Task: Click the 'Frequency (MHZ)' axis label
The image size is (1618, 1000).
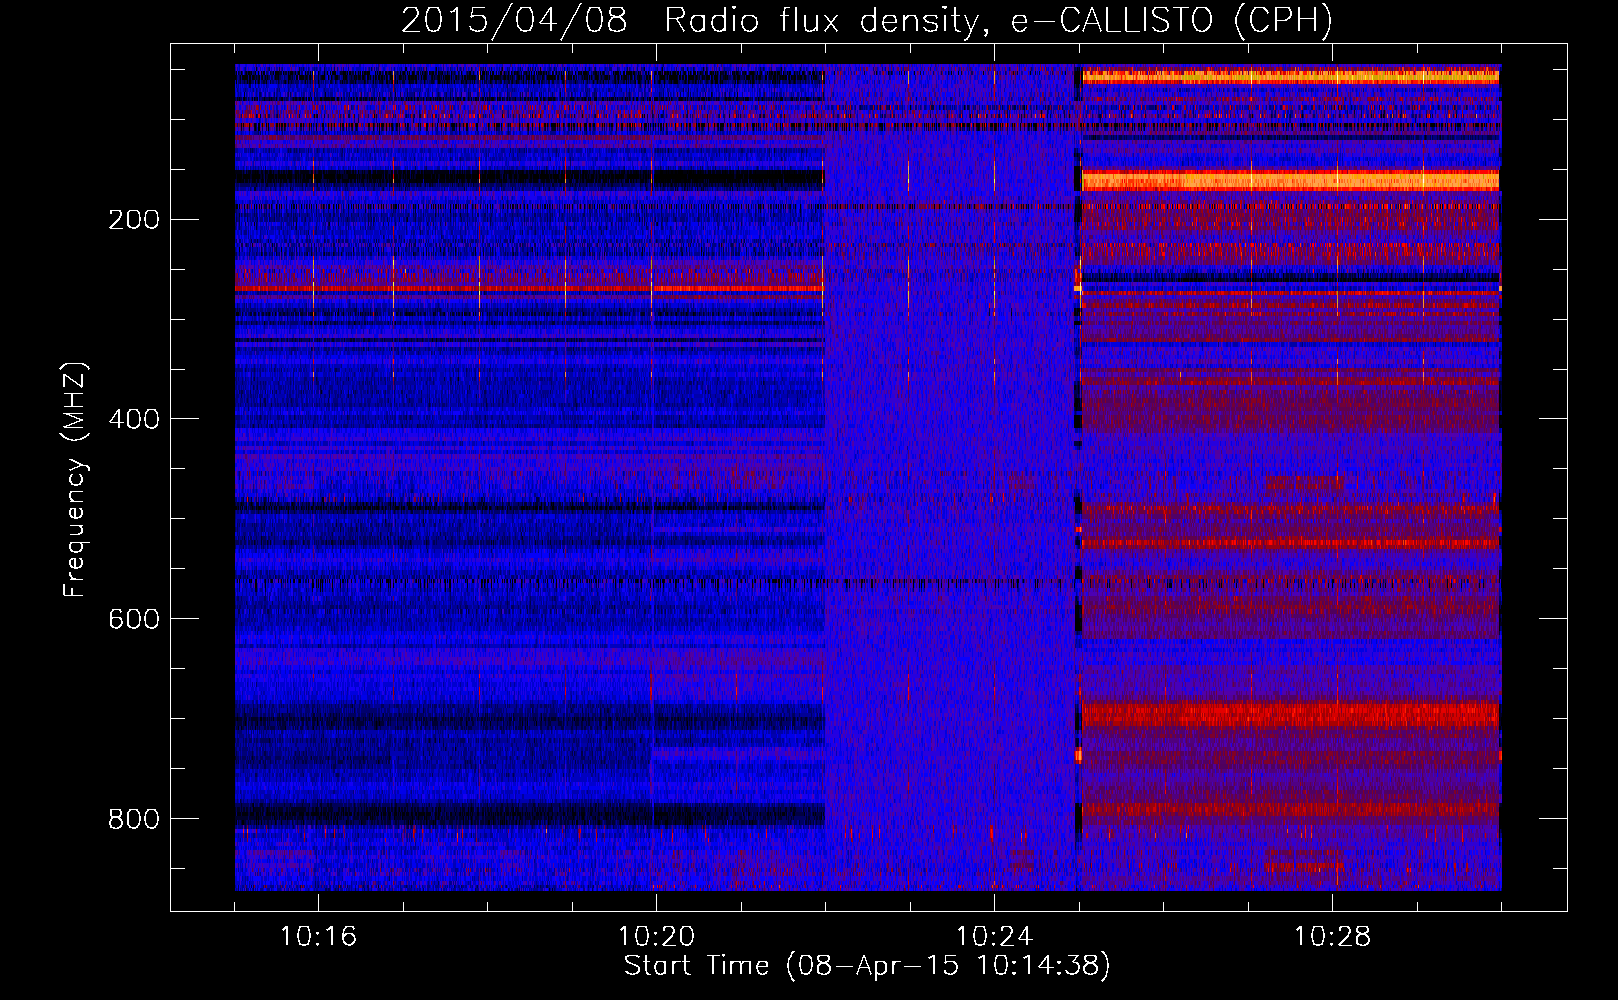Action: coord(75,480)
